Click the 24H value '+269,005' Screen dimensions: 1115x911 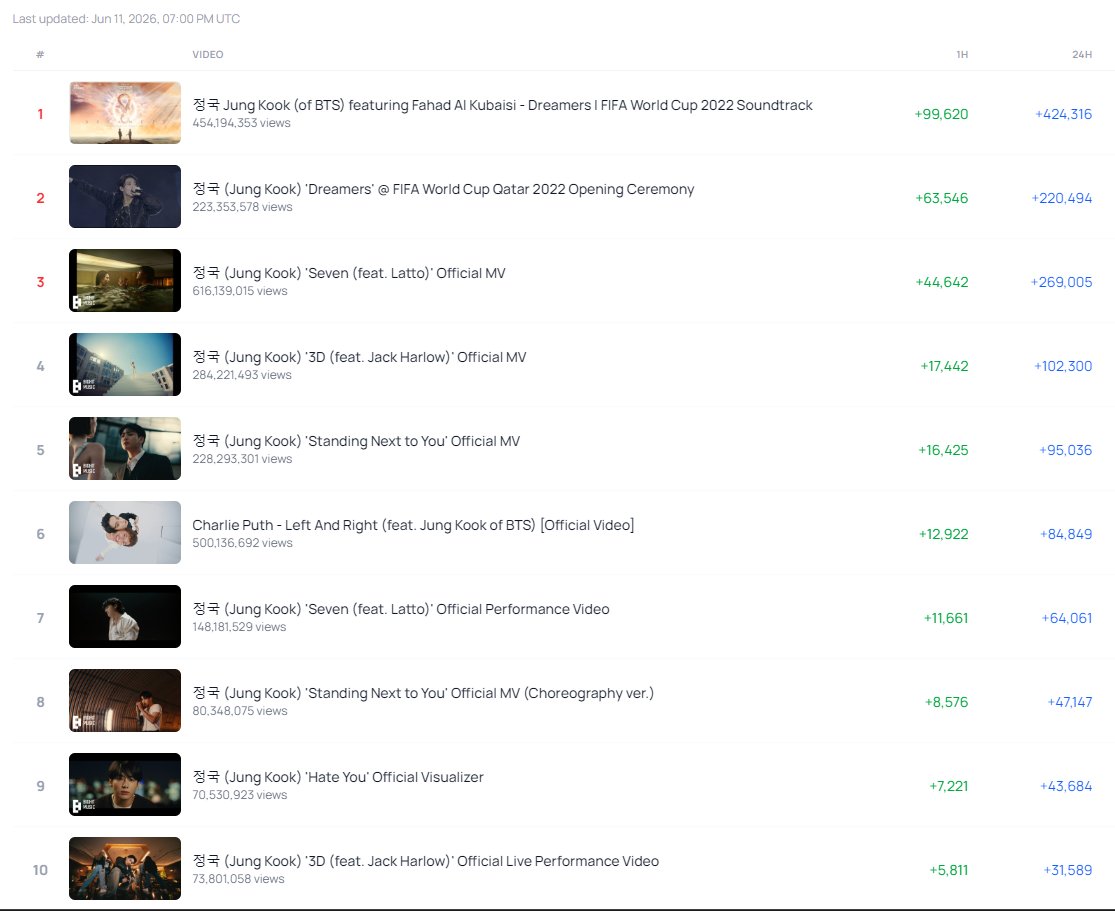pyautogui.click(x=1061, y=282)
